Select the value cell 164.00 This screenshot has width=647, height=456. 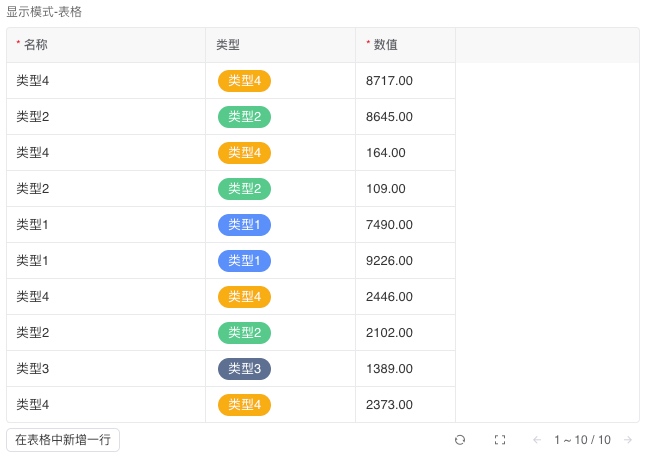(x=386, y=153)
